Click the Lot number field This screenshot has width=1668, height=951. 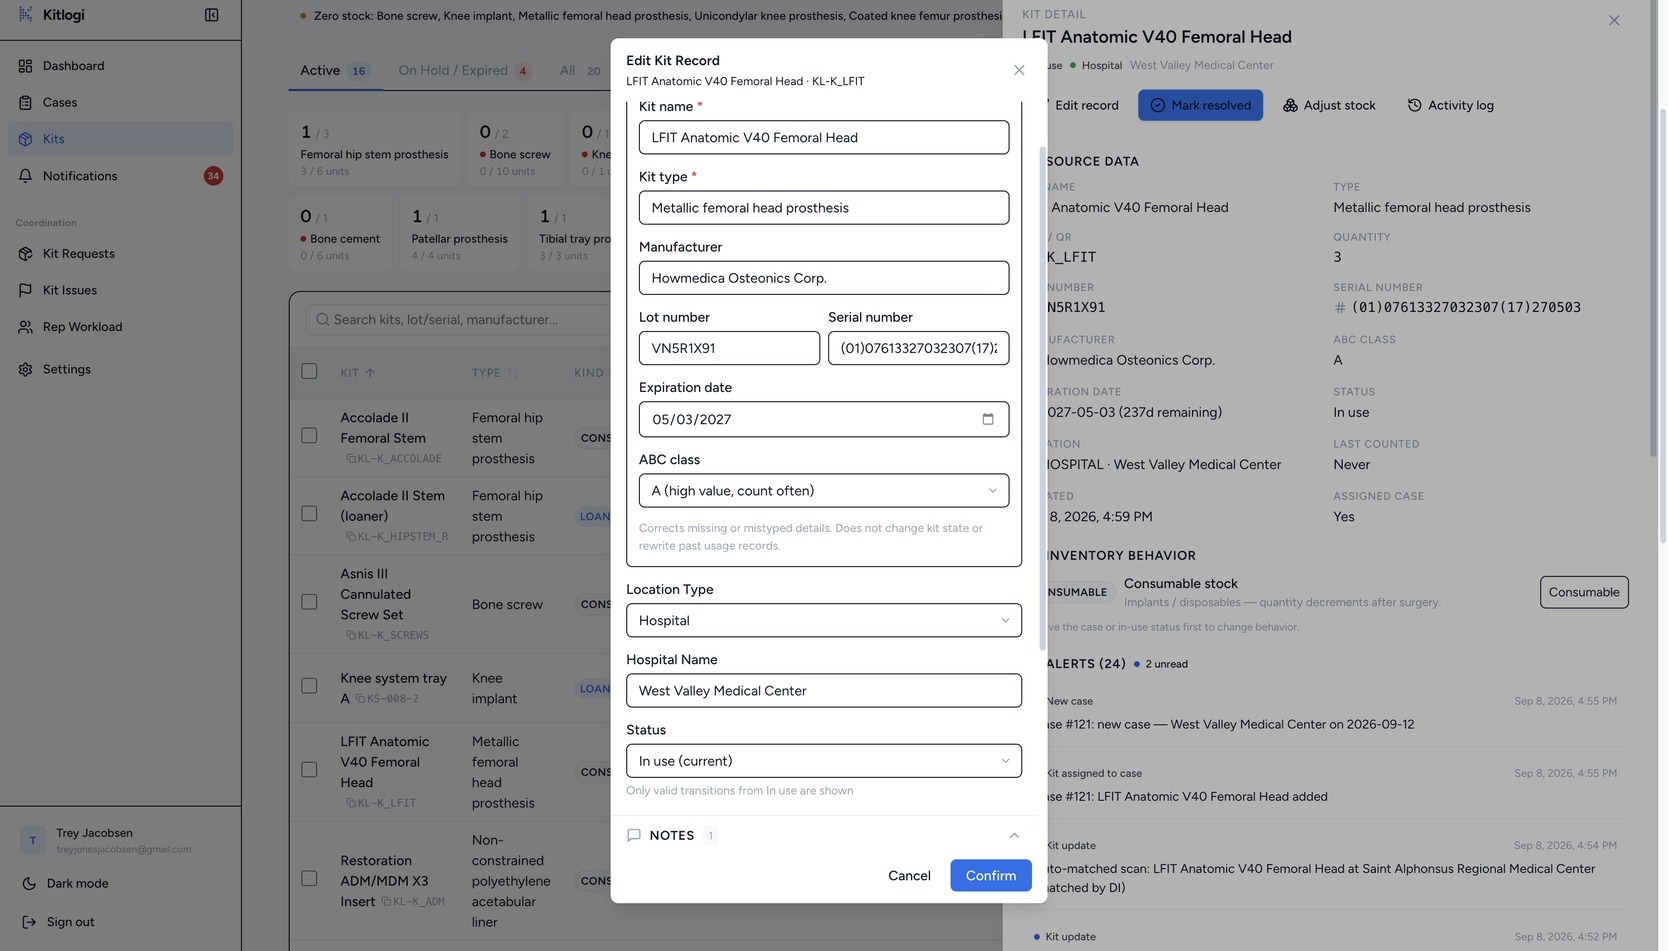point(729,348)
